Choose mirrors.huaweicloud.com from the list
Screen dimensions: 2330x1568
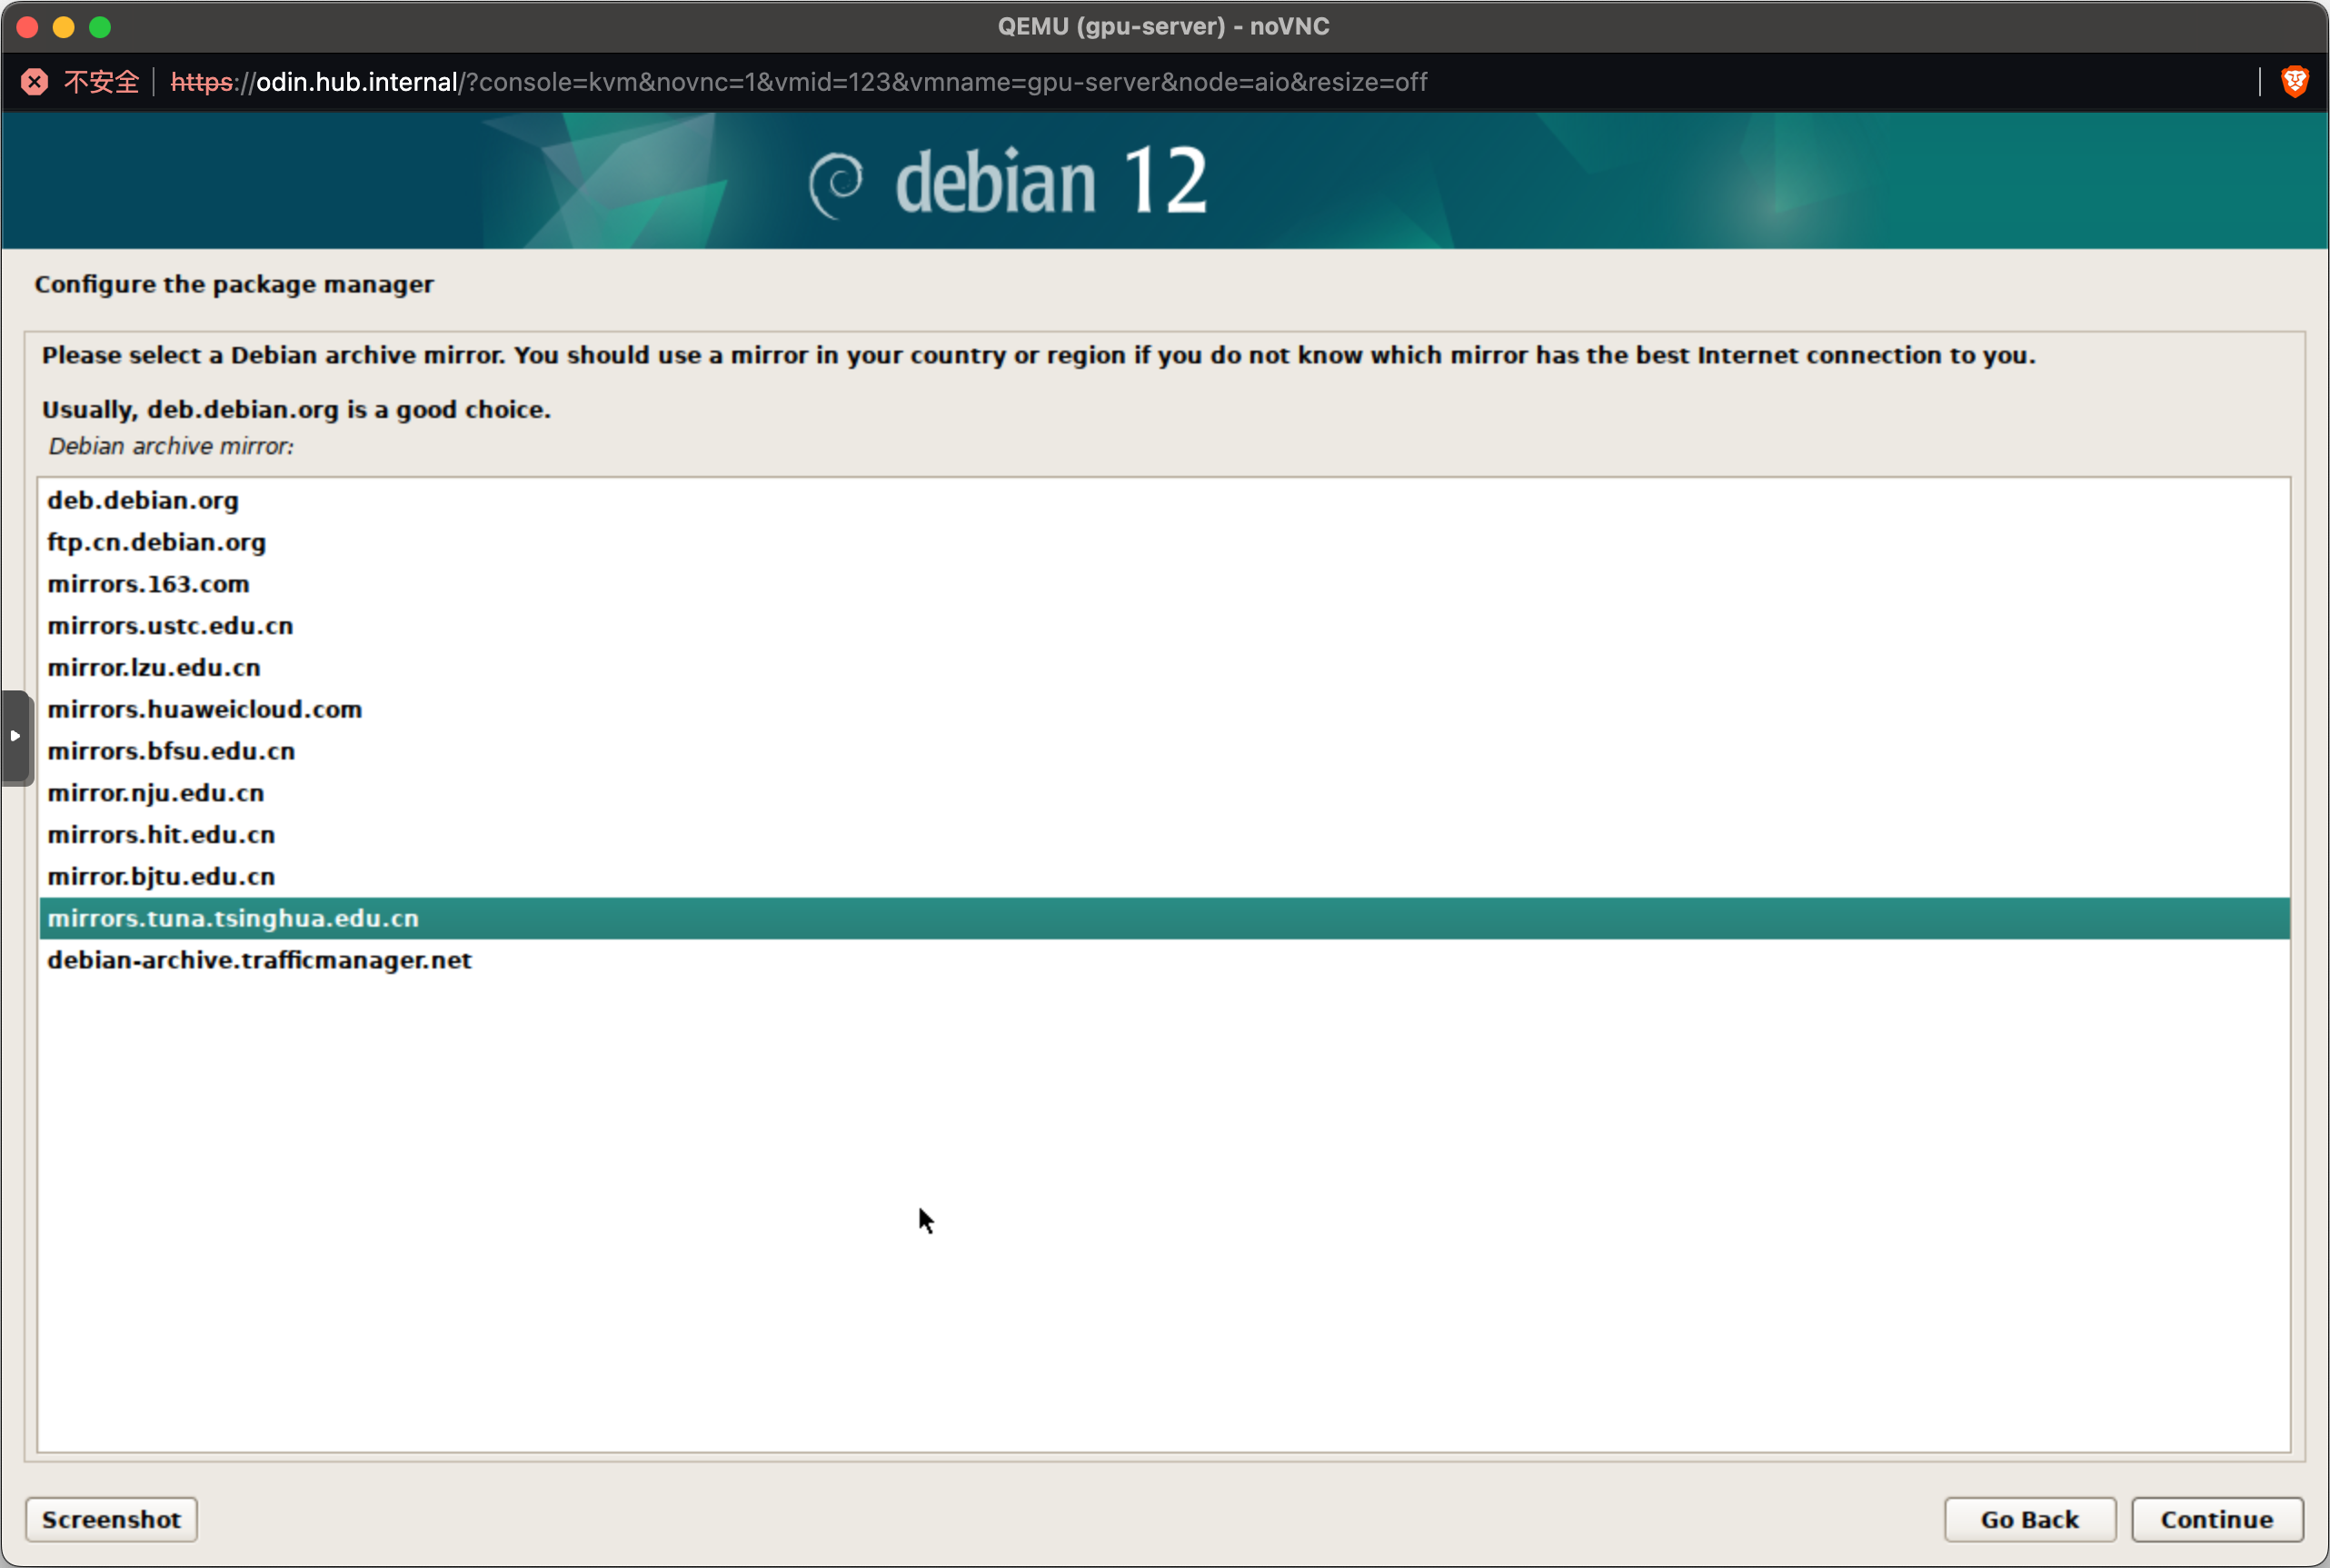1164,709
